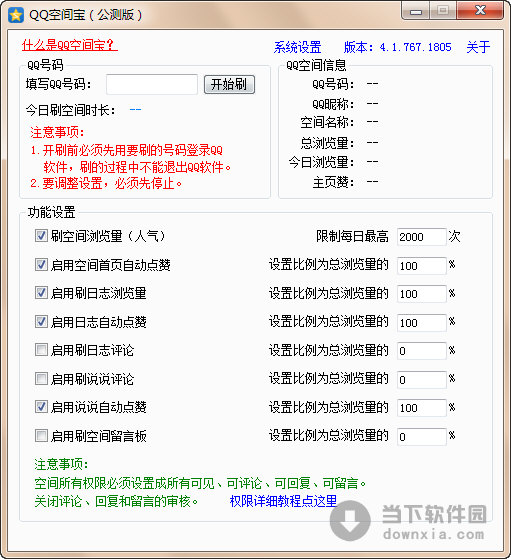The image size is (511, 559).
Task: Toggle 启用空间首页自动点赞 checkbox
Action: tap(41, 265)
